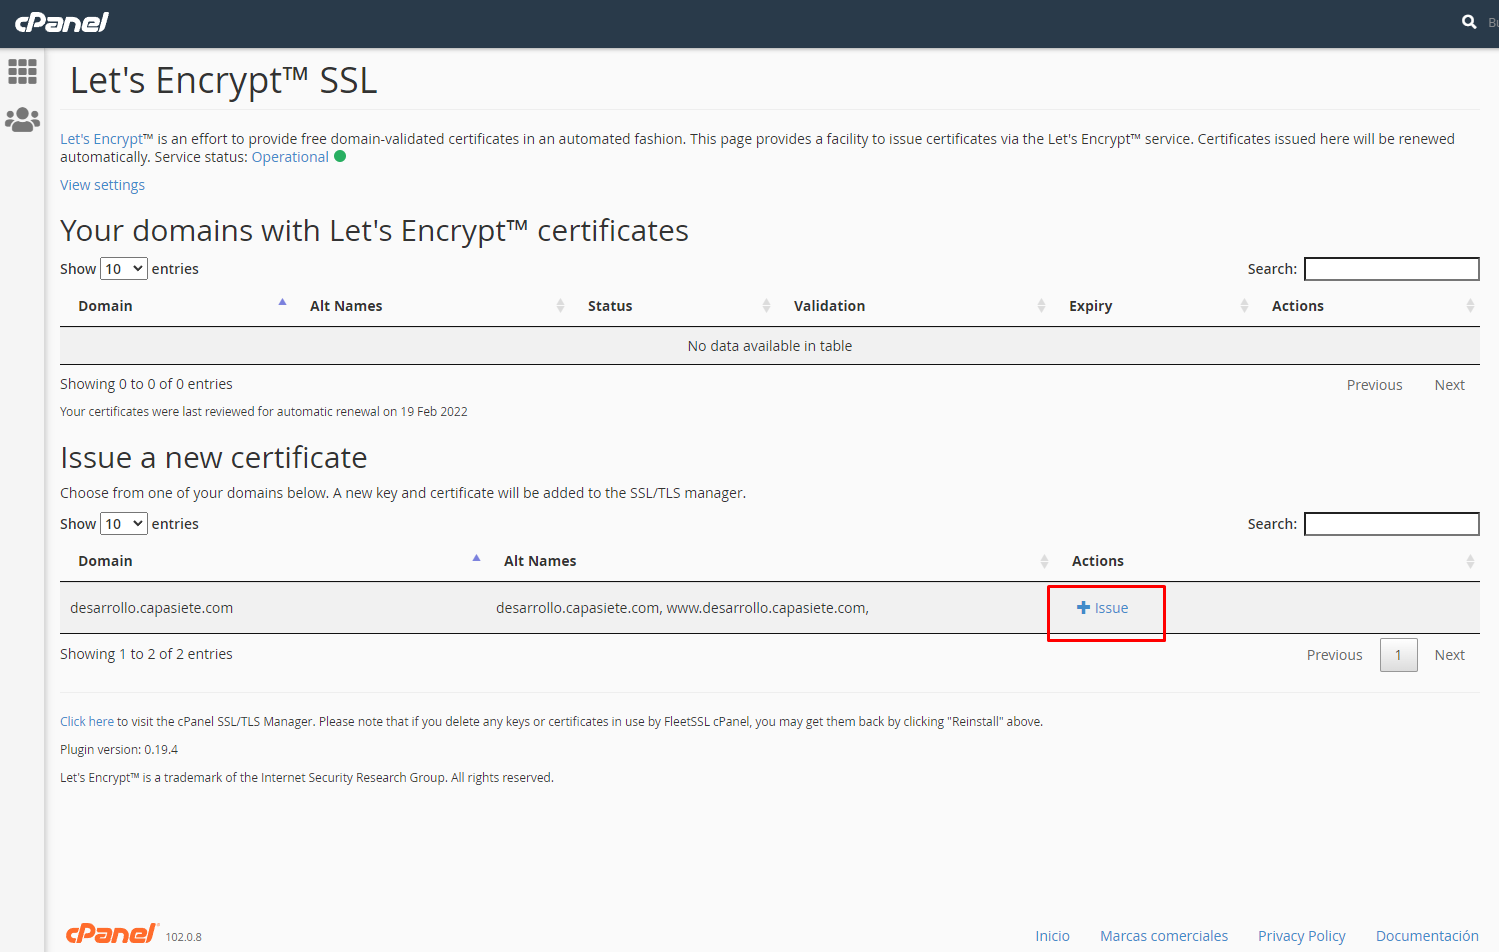Click the Validation column header
The width and height of the screenshot is (1499, 952).
(829, 306)
